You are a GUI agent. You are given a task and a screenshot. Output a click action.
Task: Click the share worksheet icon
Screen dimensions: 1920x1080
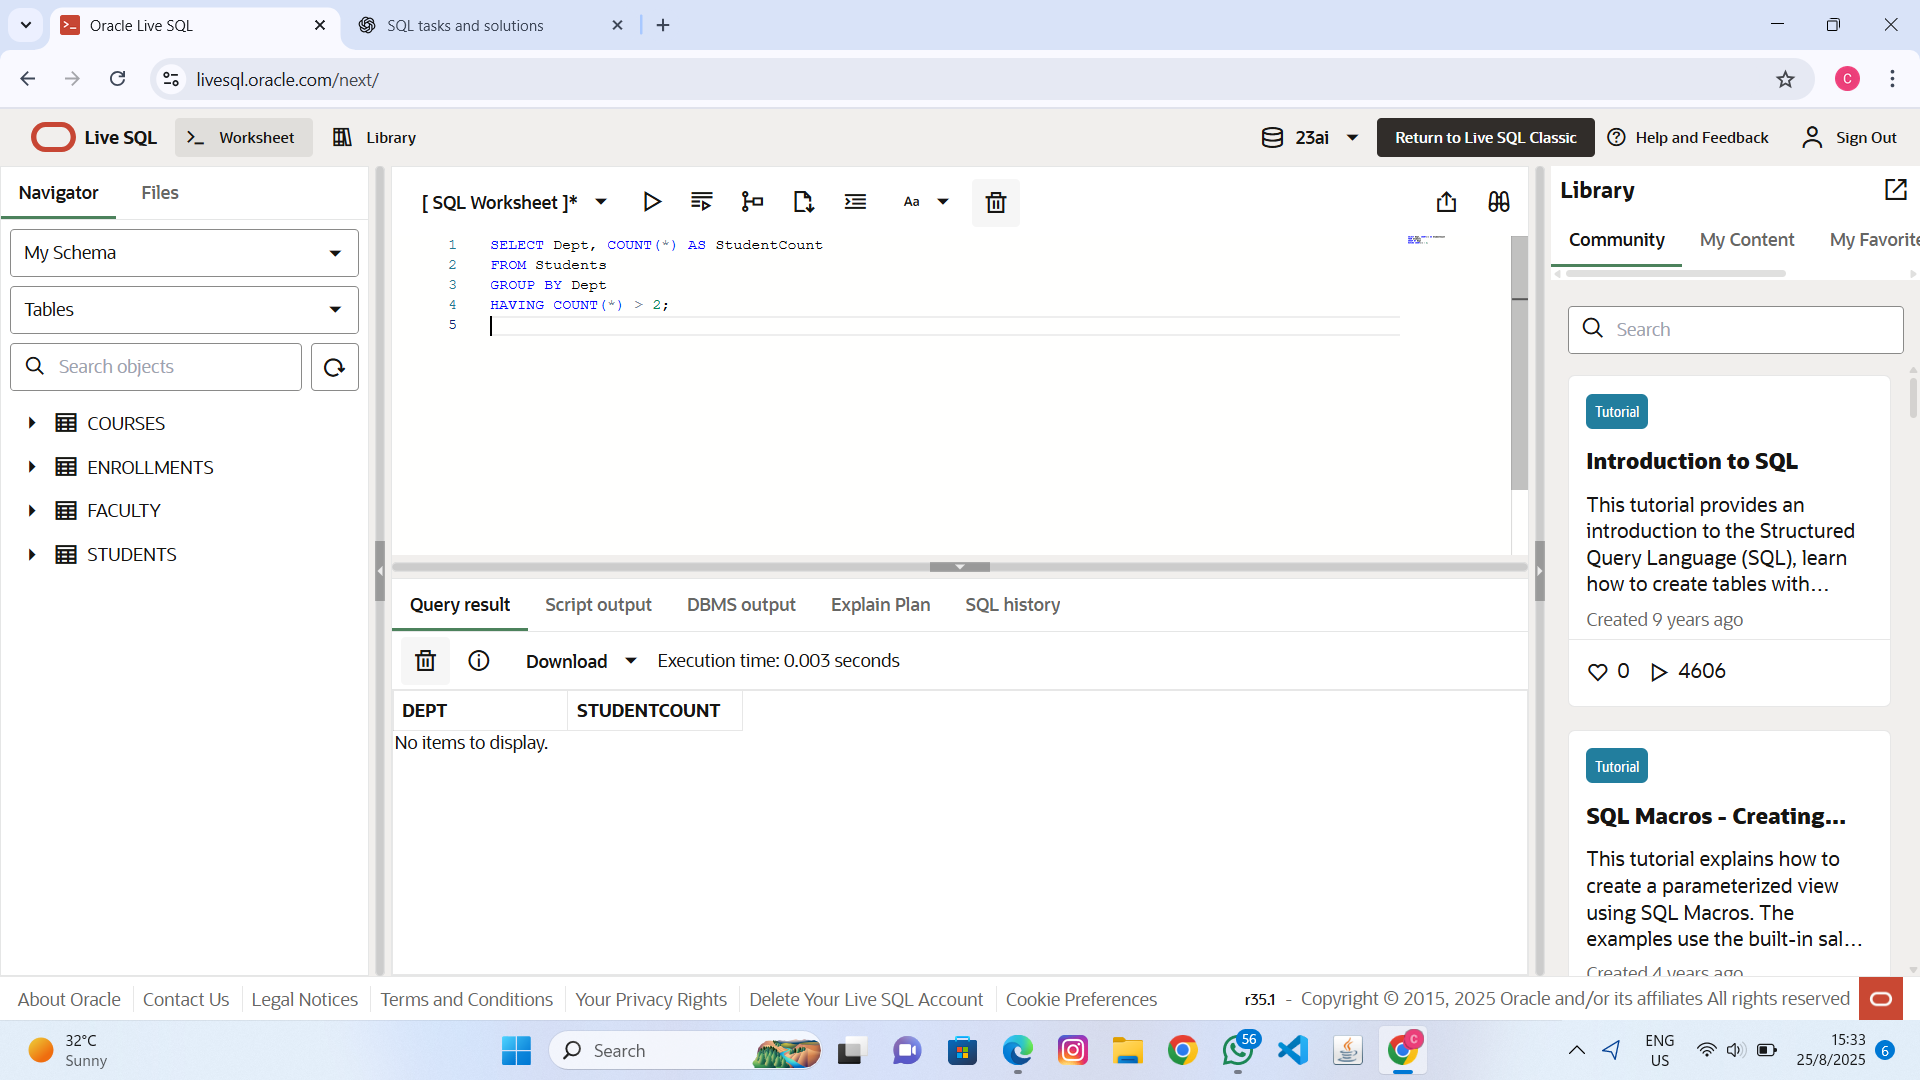1446,202
